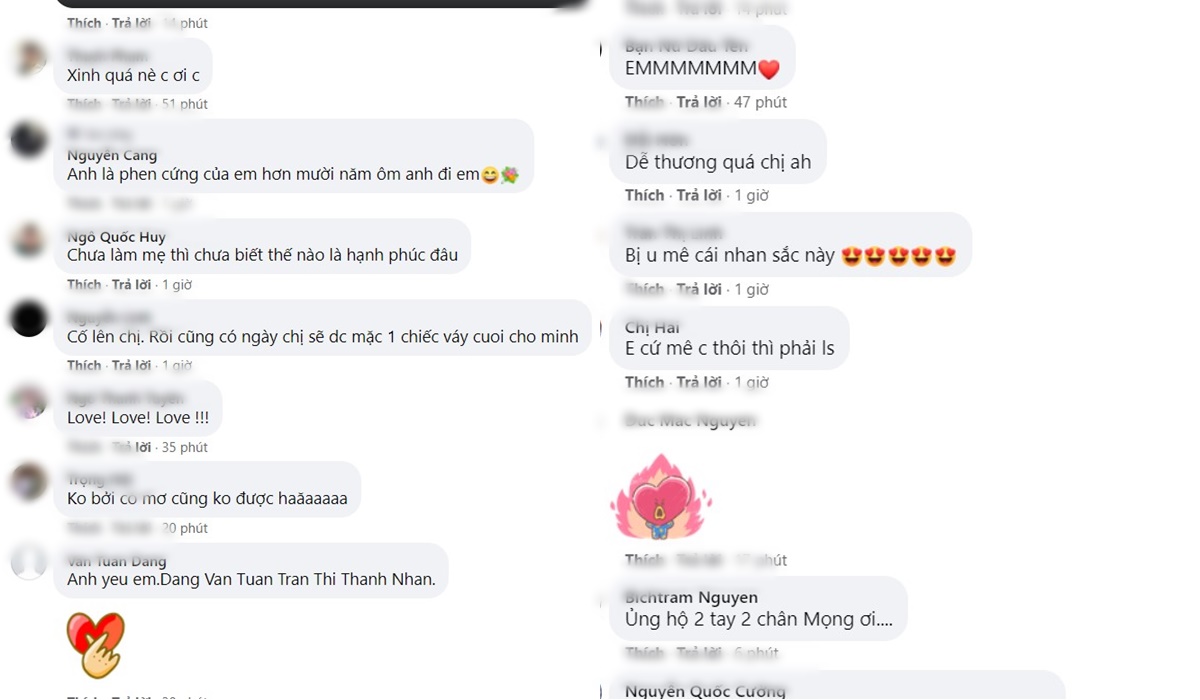The image size is (1200, 700).
Task: Open Nguyên Cang's name link
Action: point(112,155)
